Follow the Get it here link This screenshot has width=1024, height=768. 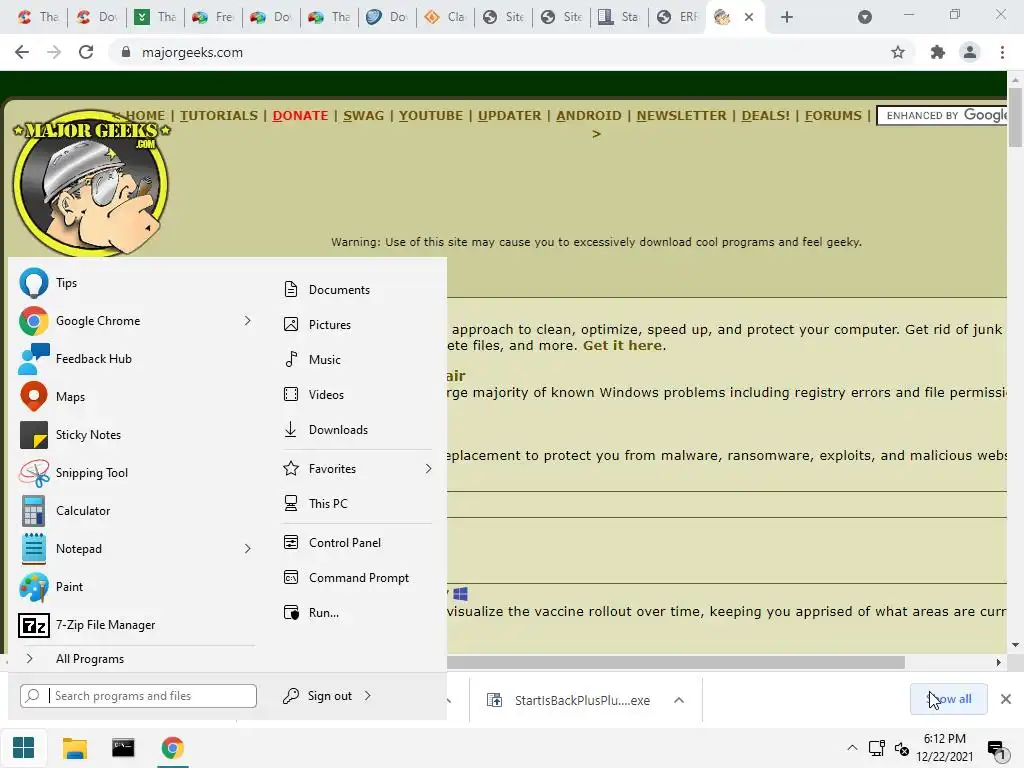coord(622,345)
